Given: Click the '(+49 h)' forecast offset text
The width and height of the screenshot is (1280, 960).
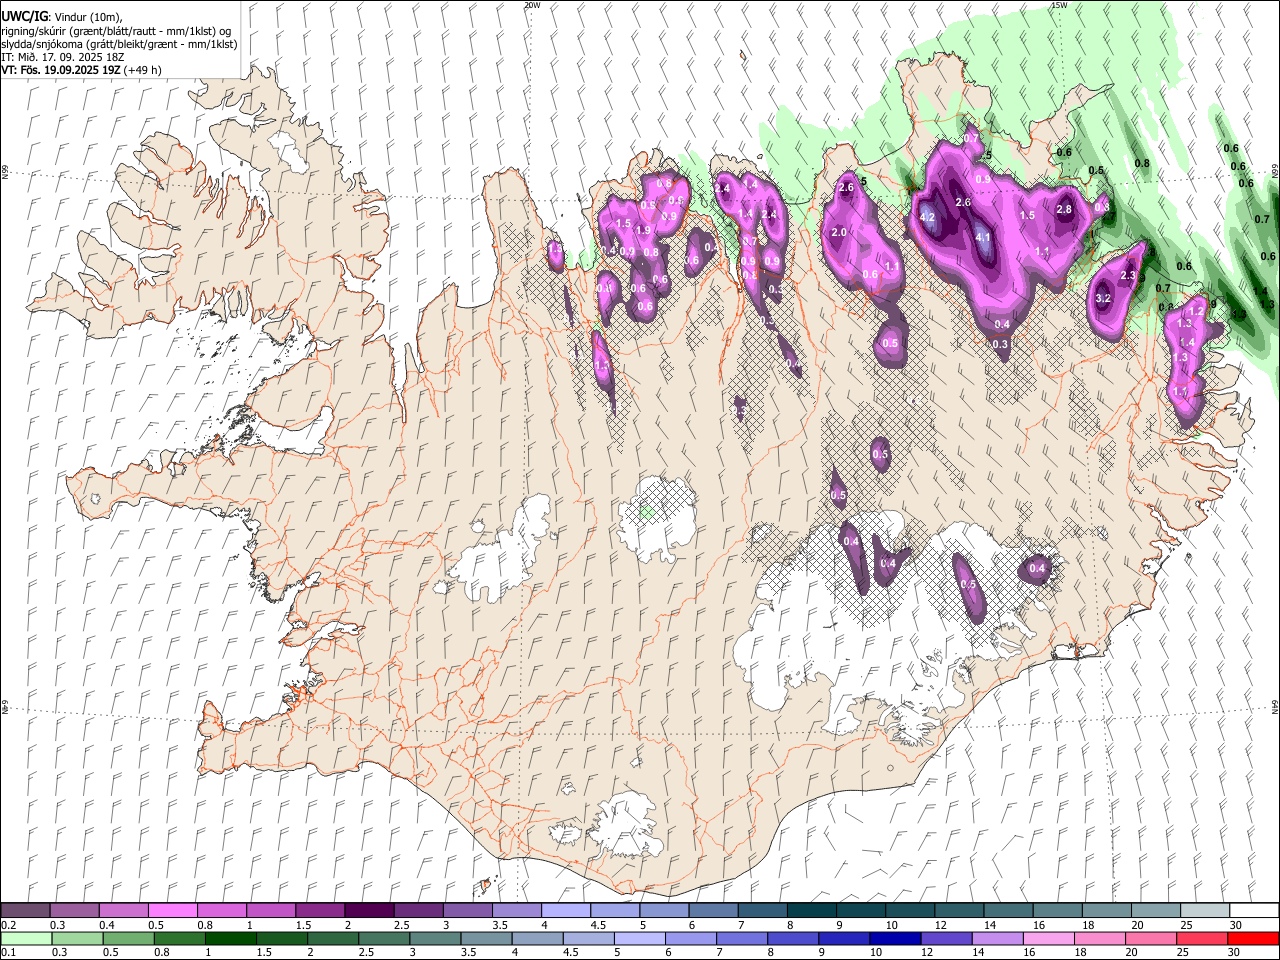Looking at the screenshot, I should click(143, 70).
